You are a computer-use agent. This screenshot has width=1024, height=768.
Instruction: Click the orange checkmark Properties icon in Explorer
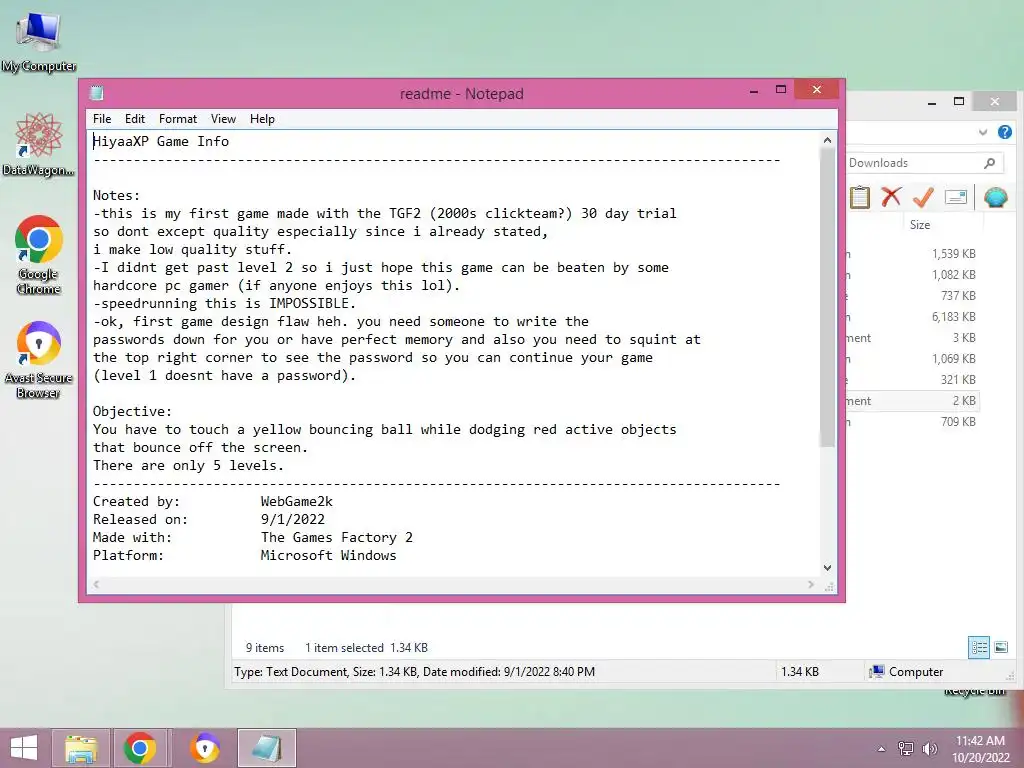pyautogui.click(x=923, y=197)
